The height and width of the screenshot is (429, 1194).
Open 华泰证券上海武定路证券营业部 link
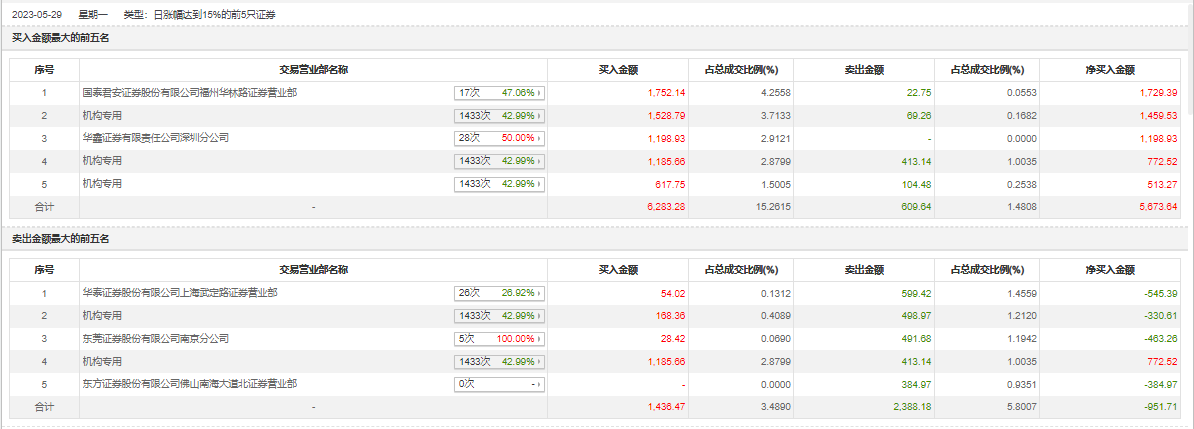179,294
